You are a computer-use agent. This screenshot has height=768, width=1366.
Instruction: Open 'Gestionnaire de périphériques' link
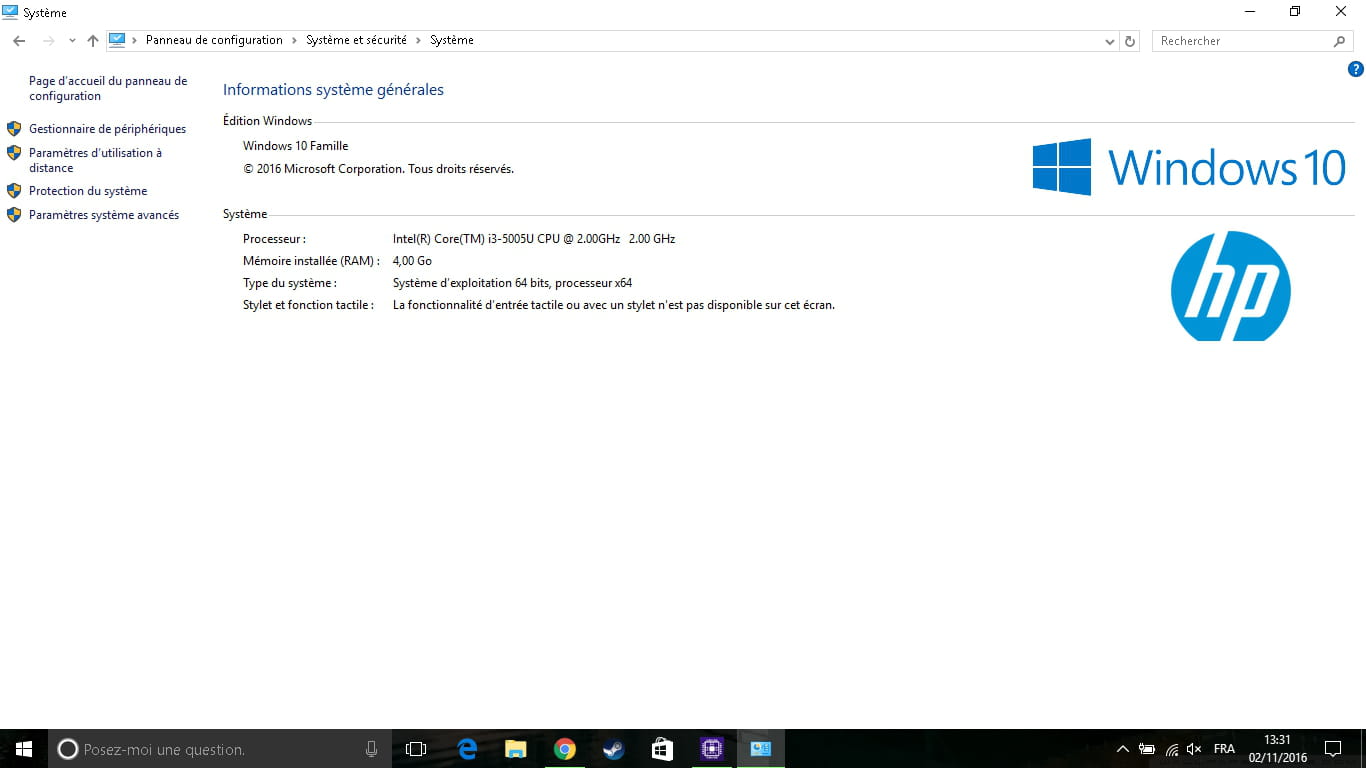point(107,129)
